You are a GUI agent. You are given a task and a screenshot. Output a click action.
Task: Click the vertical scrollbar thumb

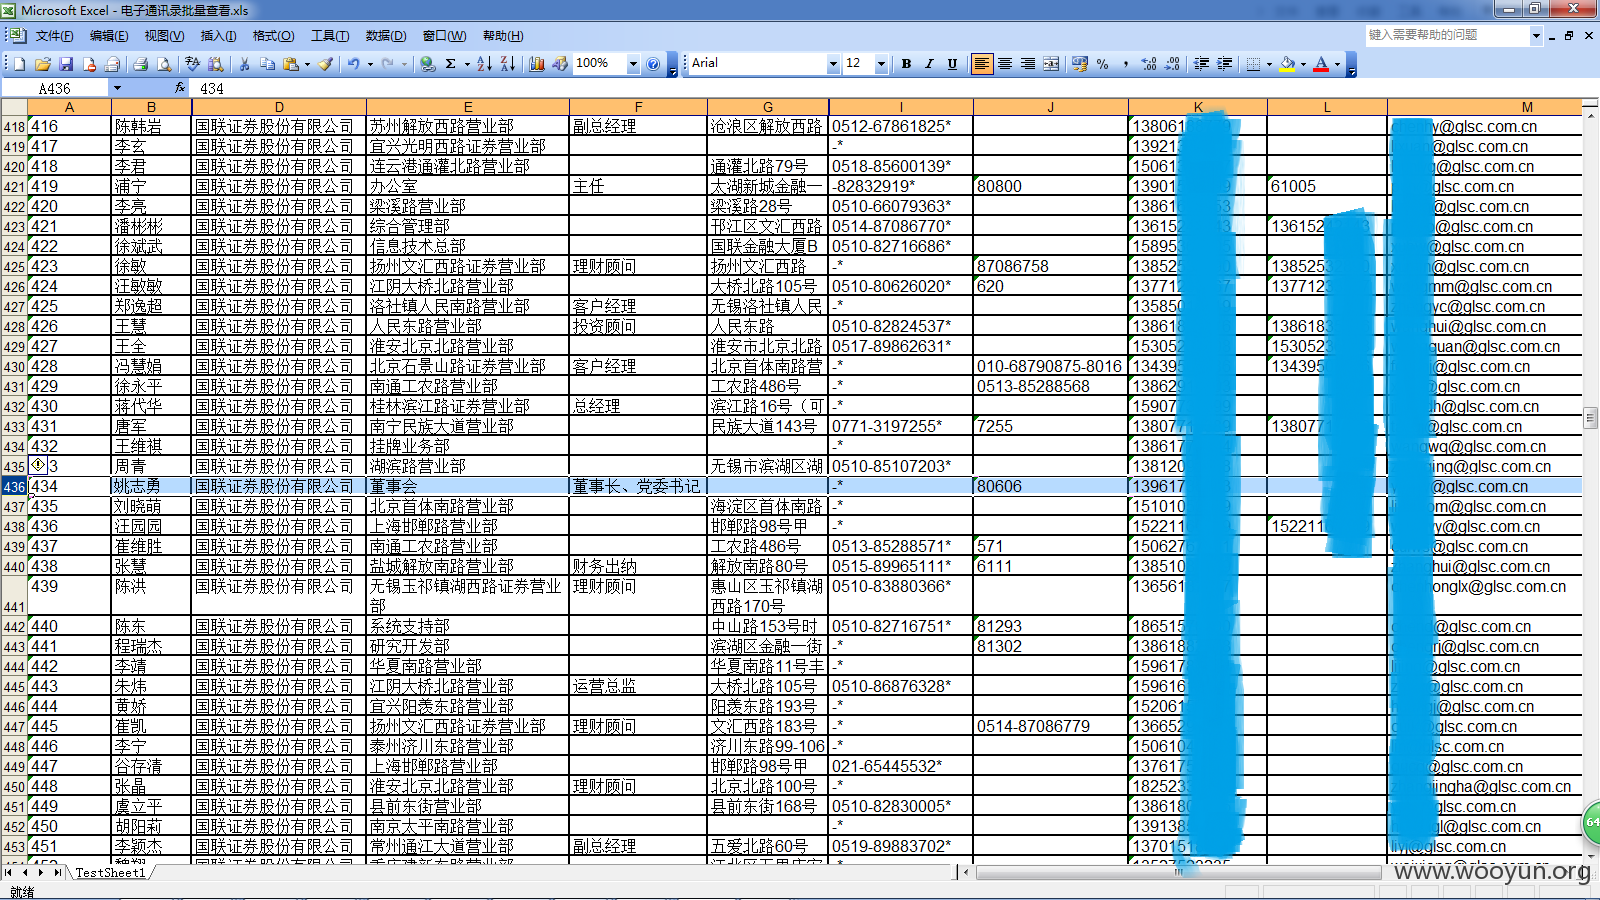point(1591,417)
